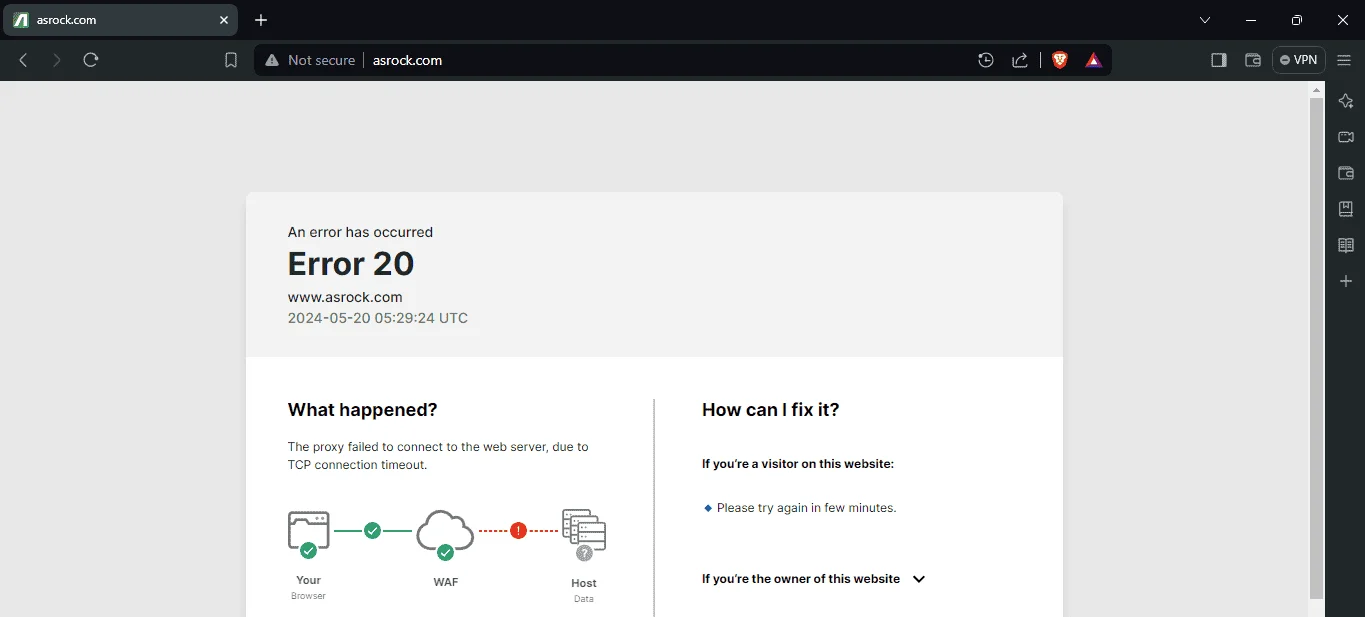Open the Wallet icon in sidebar
The width and height of the screenshot is (1365, 617).
point(1346,173)
